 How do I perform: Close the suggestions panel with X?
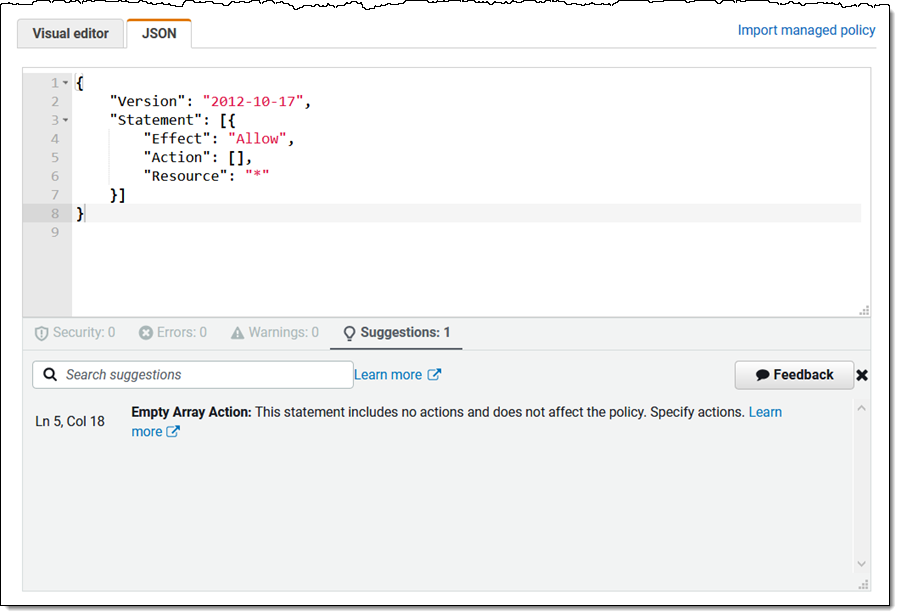point(862,375)
